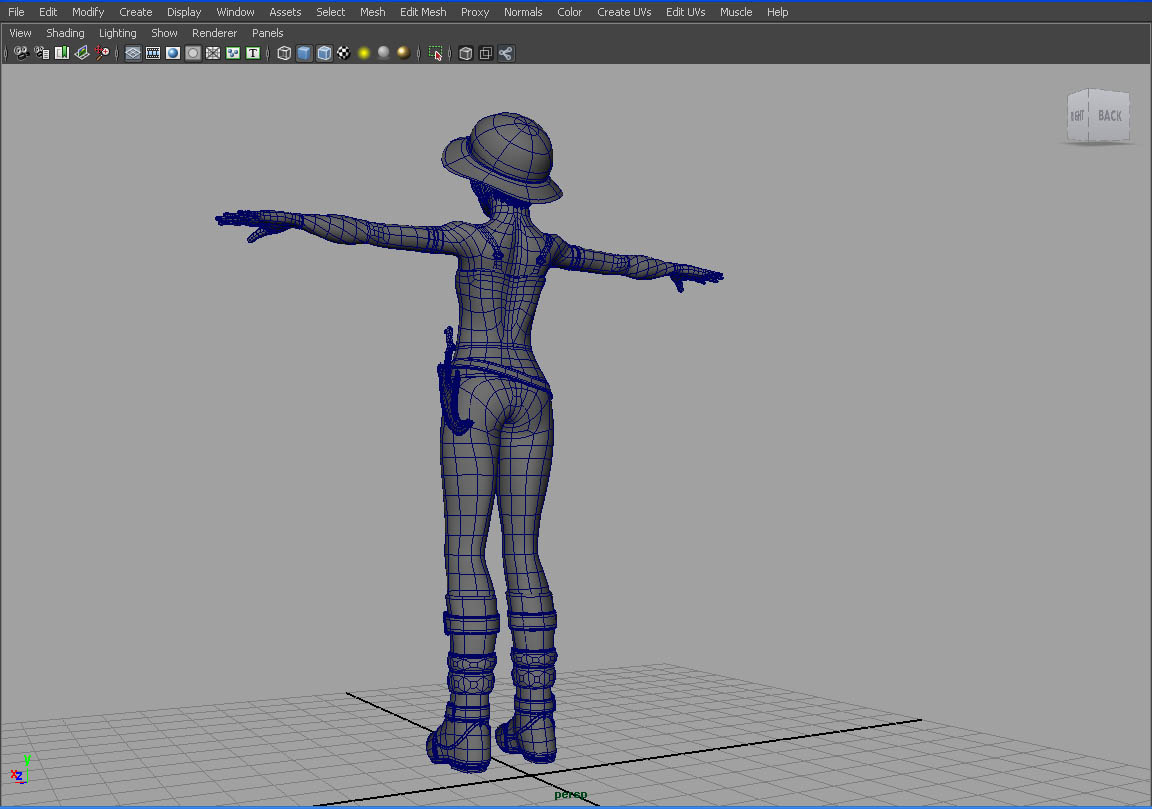Open the Panels menu
The height and width of the screenshot is (809, 1152).
[x=267, y=33]
